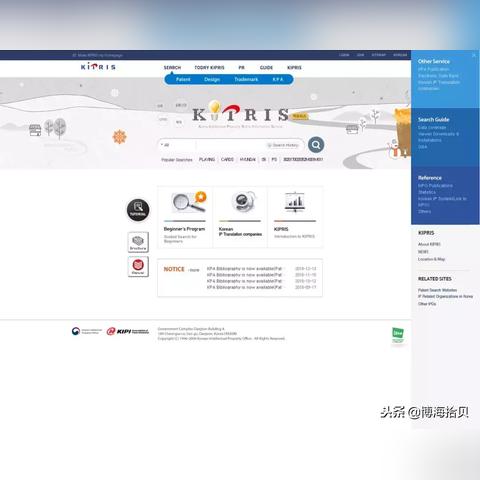Open Data coverage under Search Guide
The height and width of the screenshot is (480, 480).
point(432,127)
